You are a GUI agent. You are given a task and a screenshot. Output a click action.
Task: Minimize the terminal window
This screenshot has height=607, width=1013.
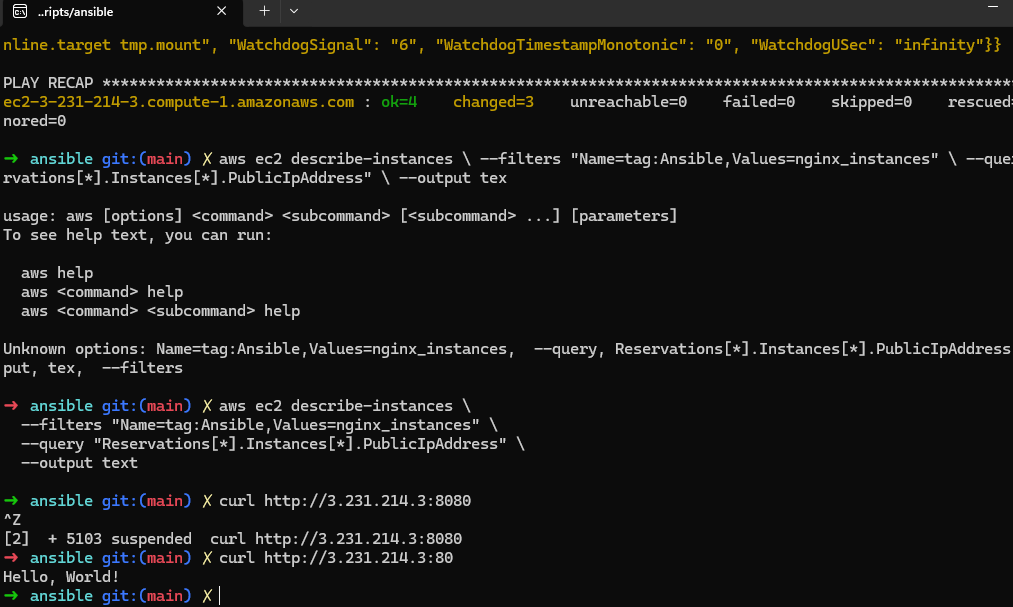coord(993,10)
